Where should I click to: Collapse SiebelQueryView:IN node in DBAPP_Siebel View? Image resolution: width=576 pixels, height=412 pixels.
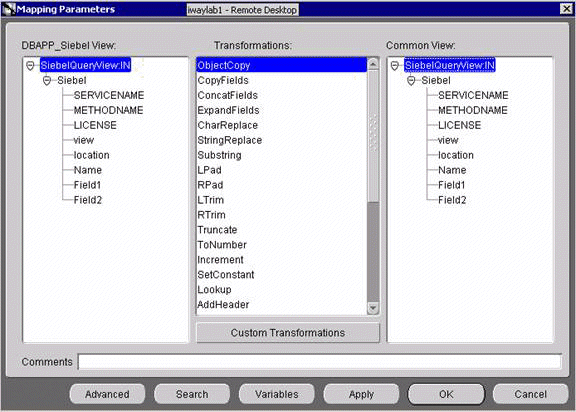pyautogui.click(x=30, y=66)
